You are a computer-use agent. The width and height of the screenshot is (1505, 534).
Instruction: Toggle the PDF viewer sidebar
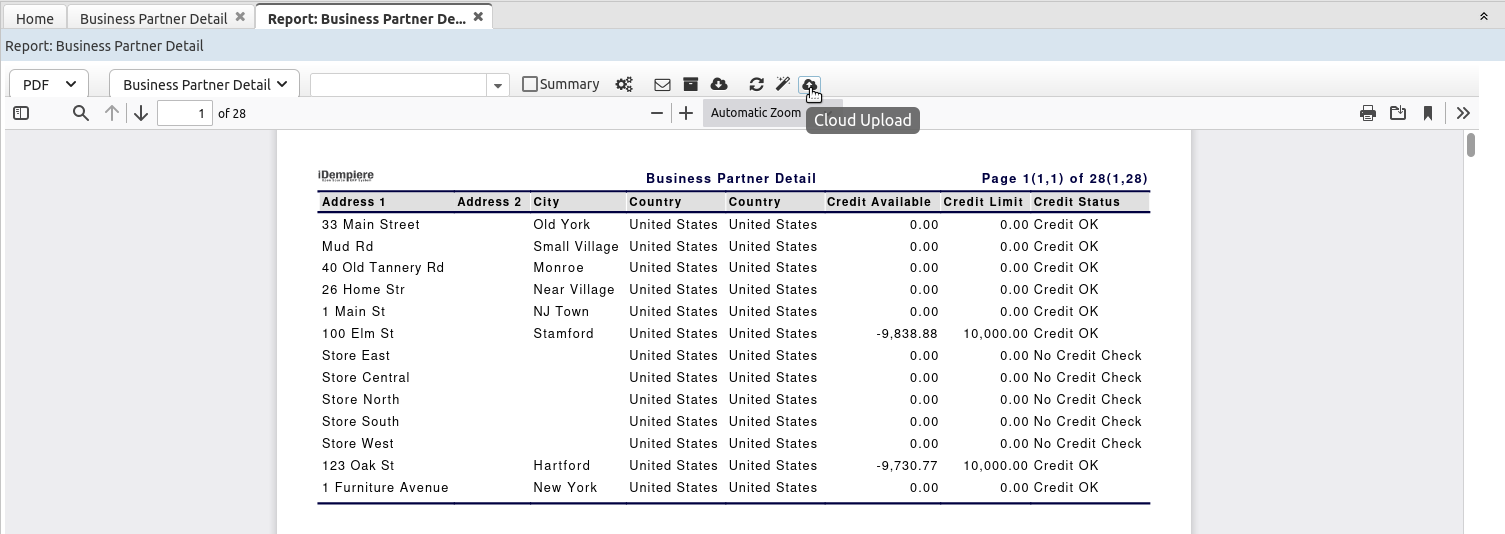tap(21, 113)
